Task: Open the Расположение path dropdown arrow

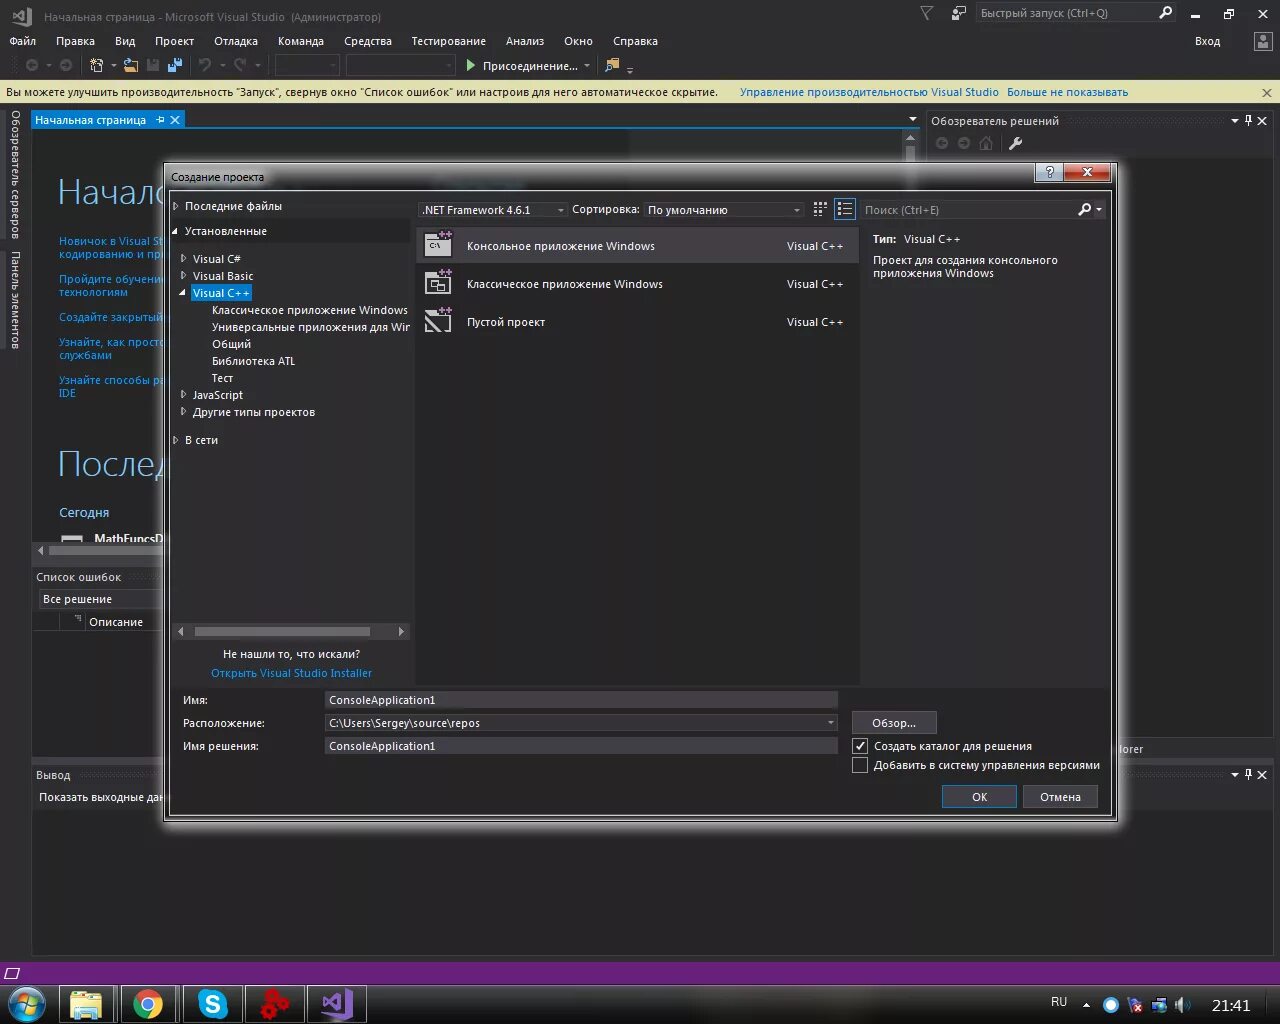Action: click(x=830, y=723)
